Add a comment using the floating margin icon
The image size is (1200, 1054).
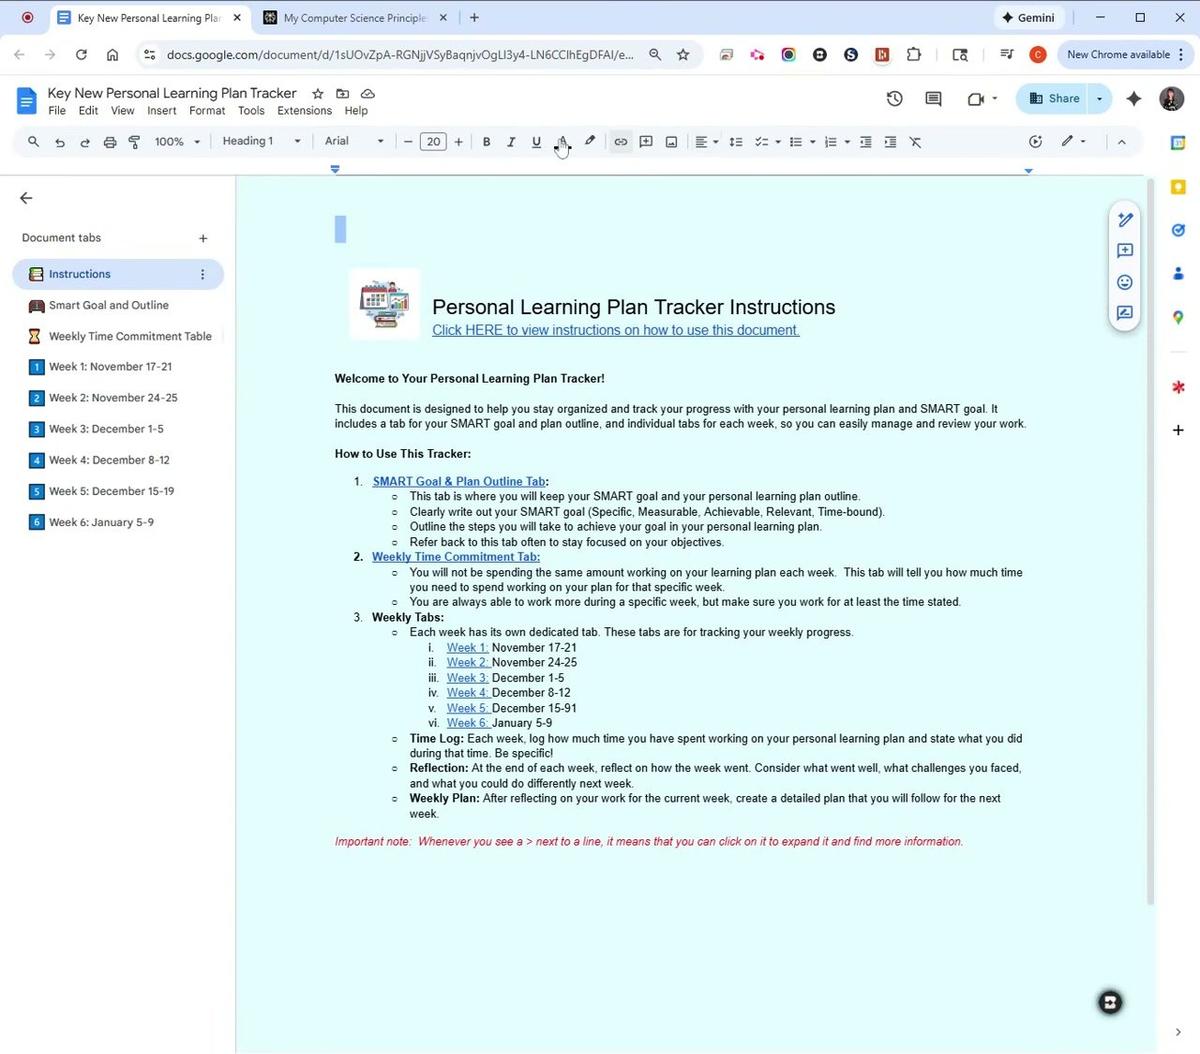[1124, 250]
